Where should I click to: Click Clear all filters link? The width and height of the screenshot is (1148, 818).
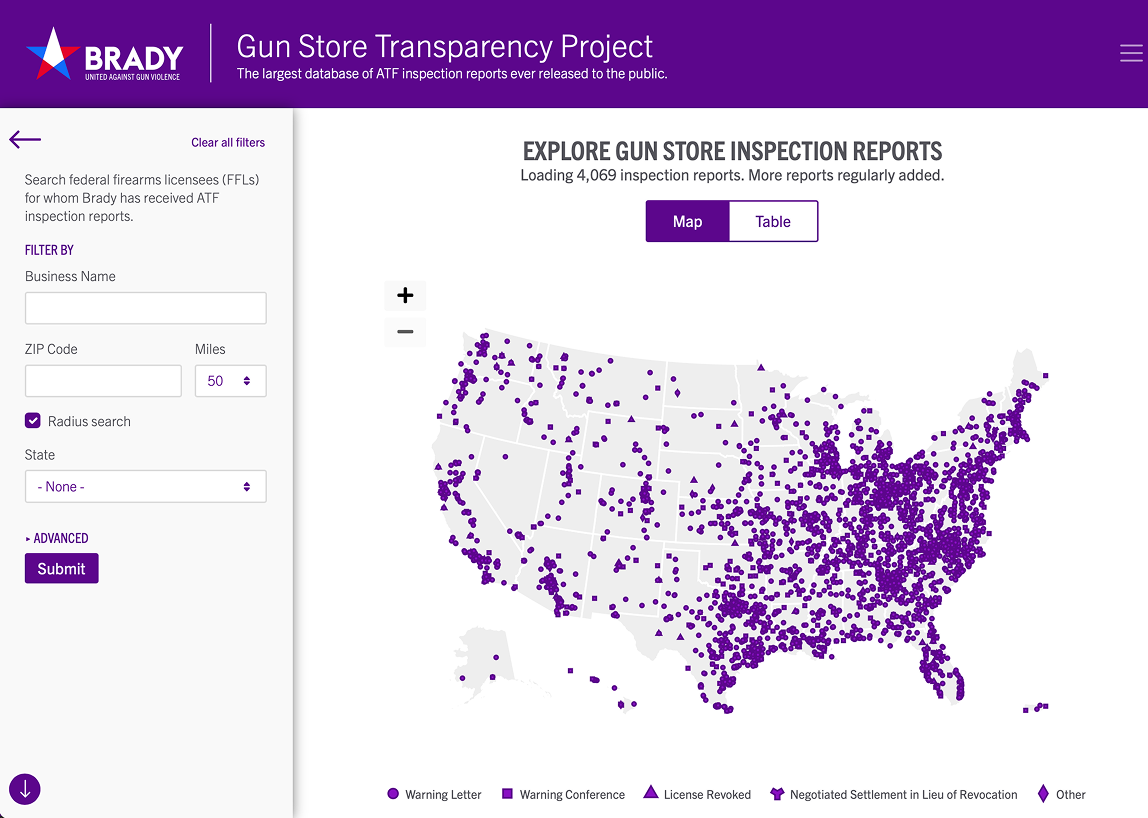click(228, 142)
